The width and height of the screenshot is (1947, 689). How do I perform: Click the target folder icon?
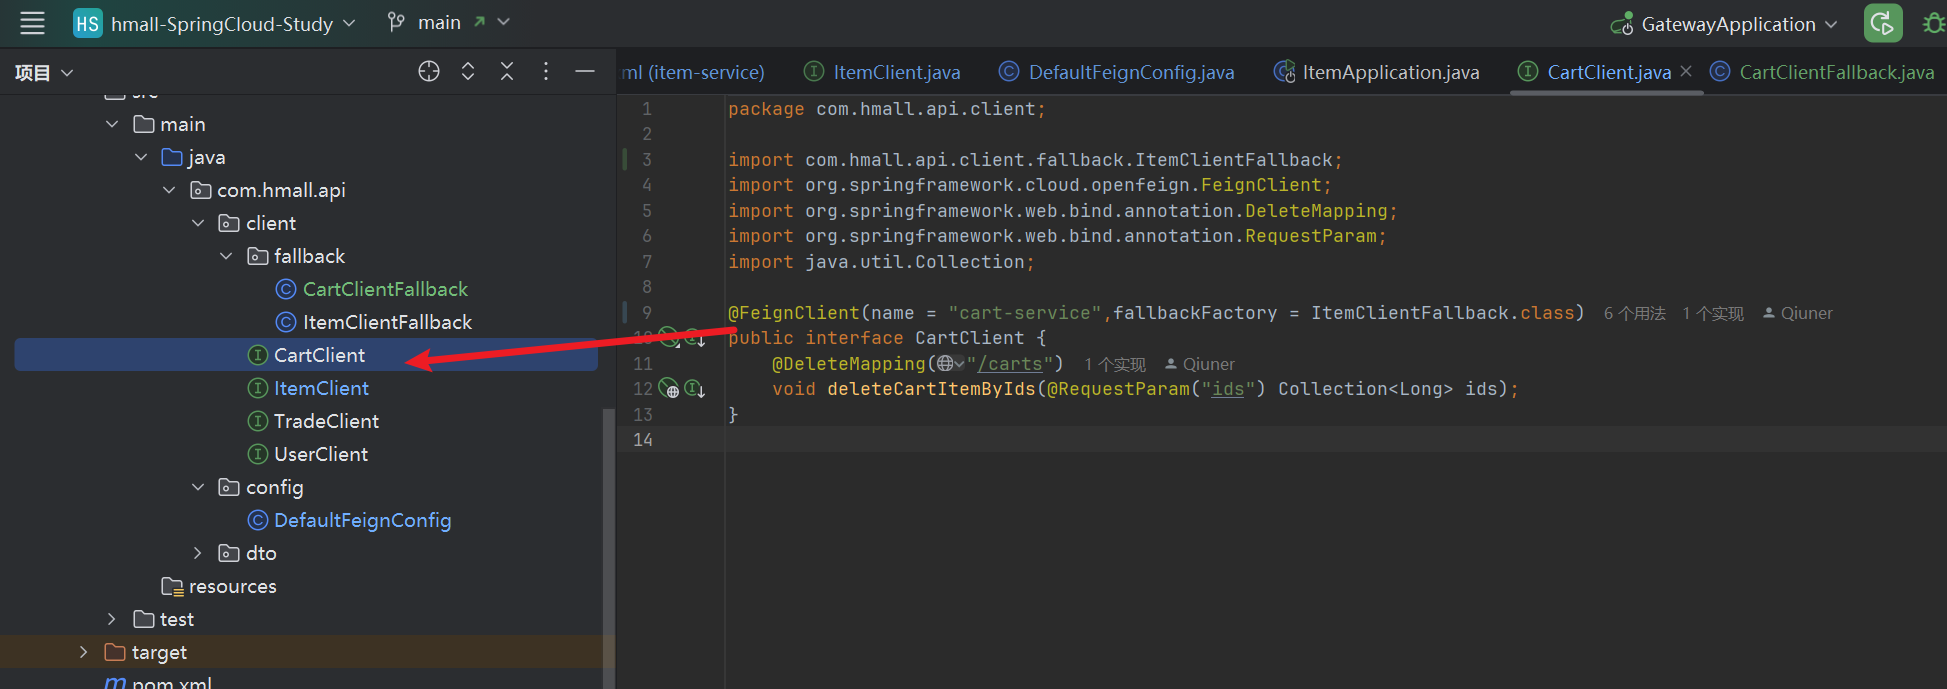[x=115, y=652]
